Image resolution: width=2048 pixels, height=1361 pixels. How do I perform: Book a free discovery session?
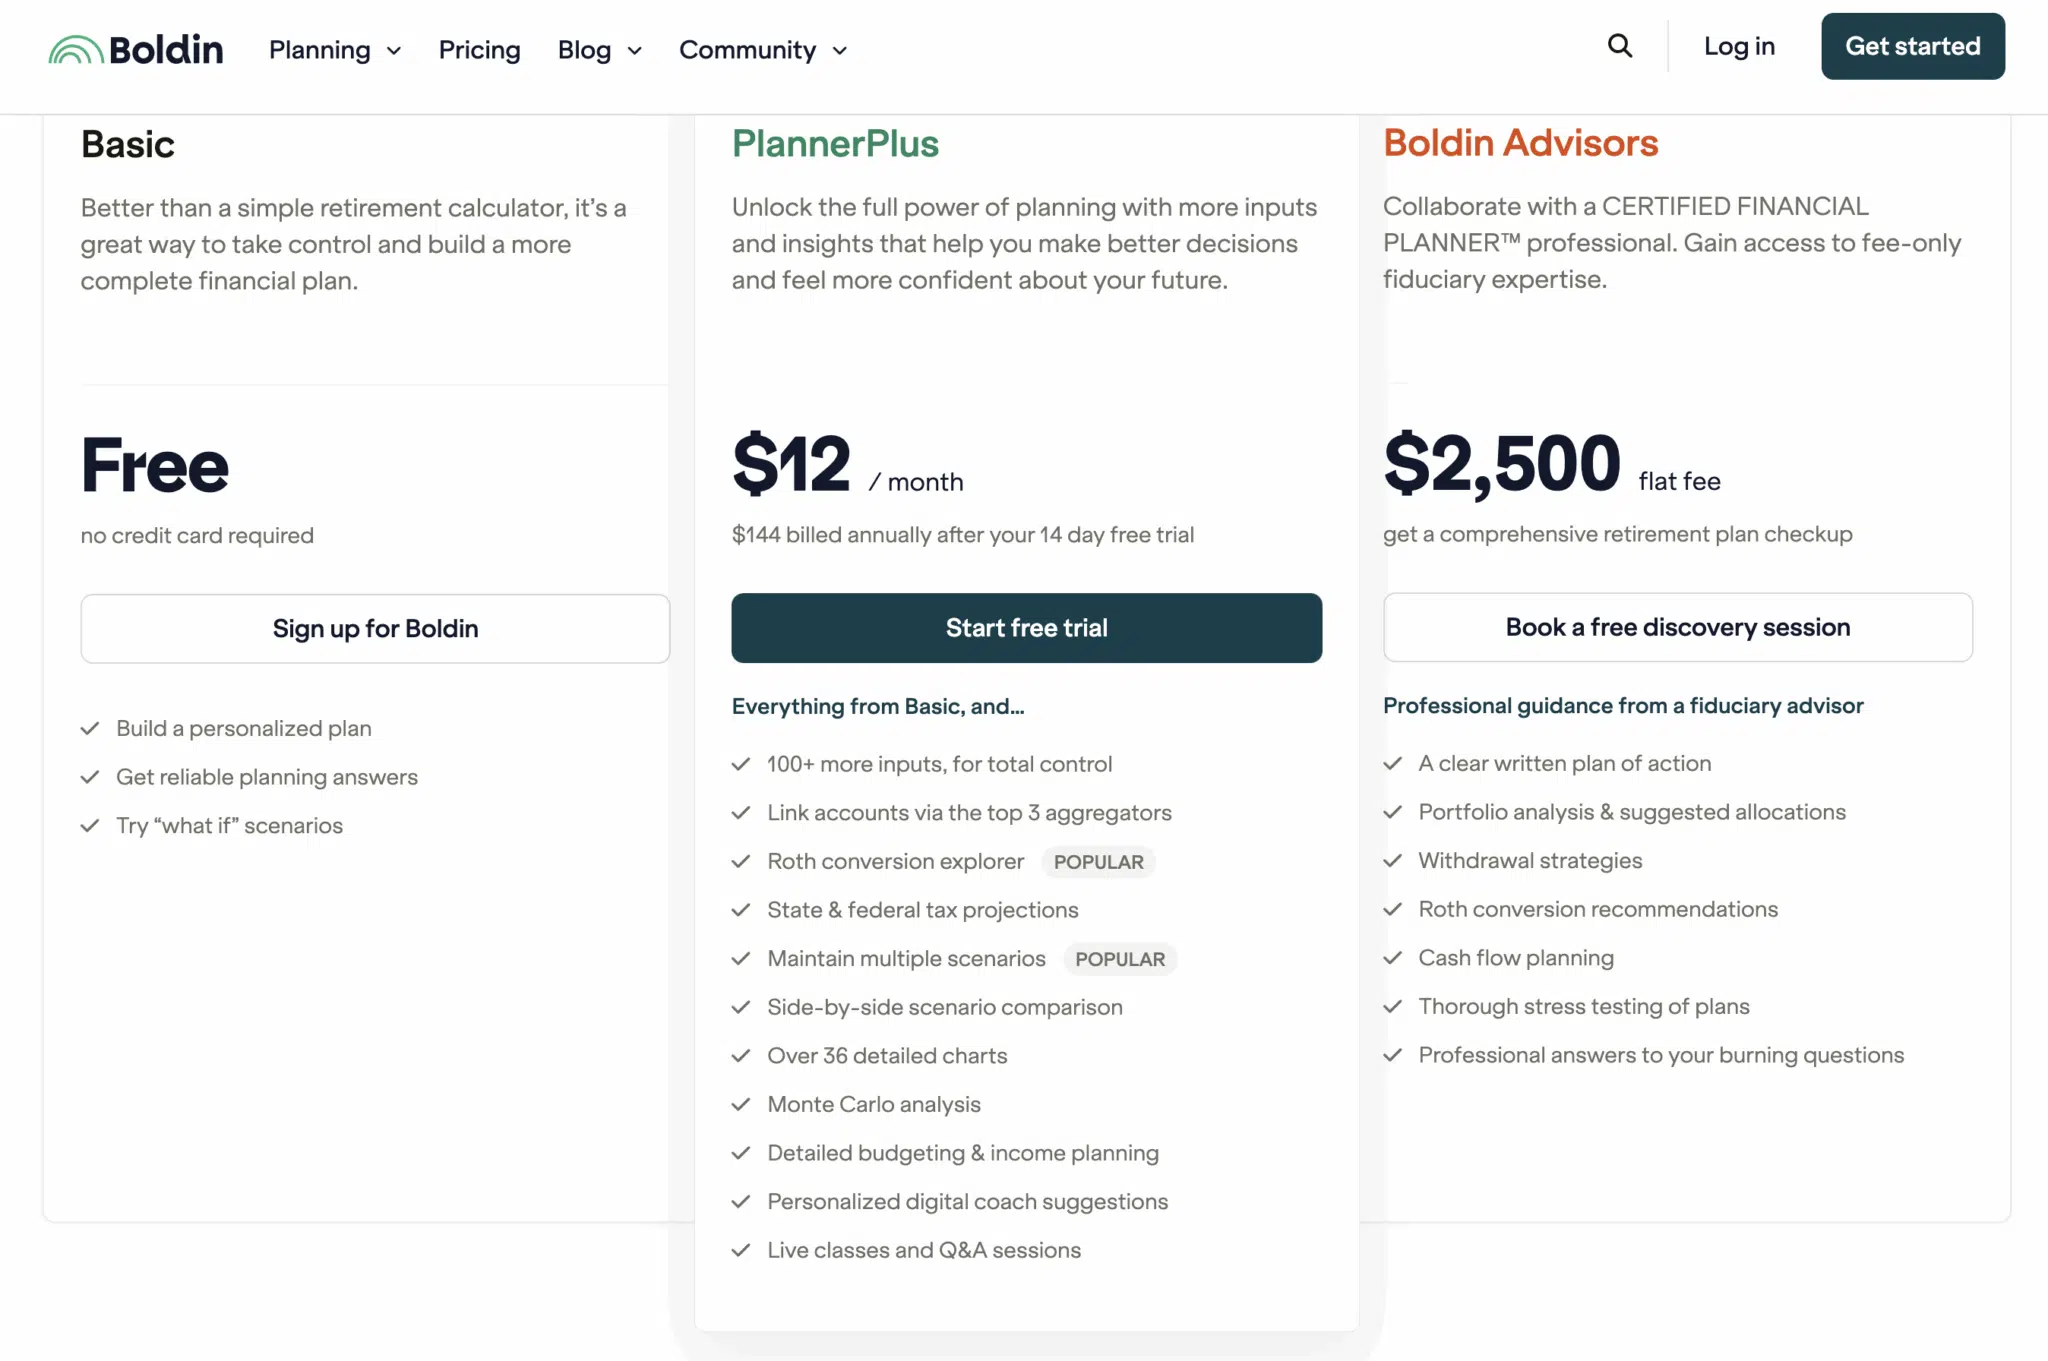[x=1677, y=627]
